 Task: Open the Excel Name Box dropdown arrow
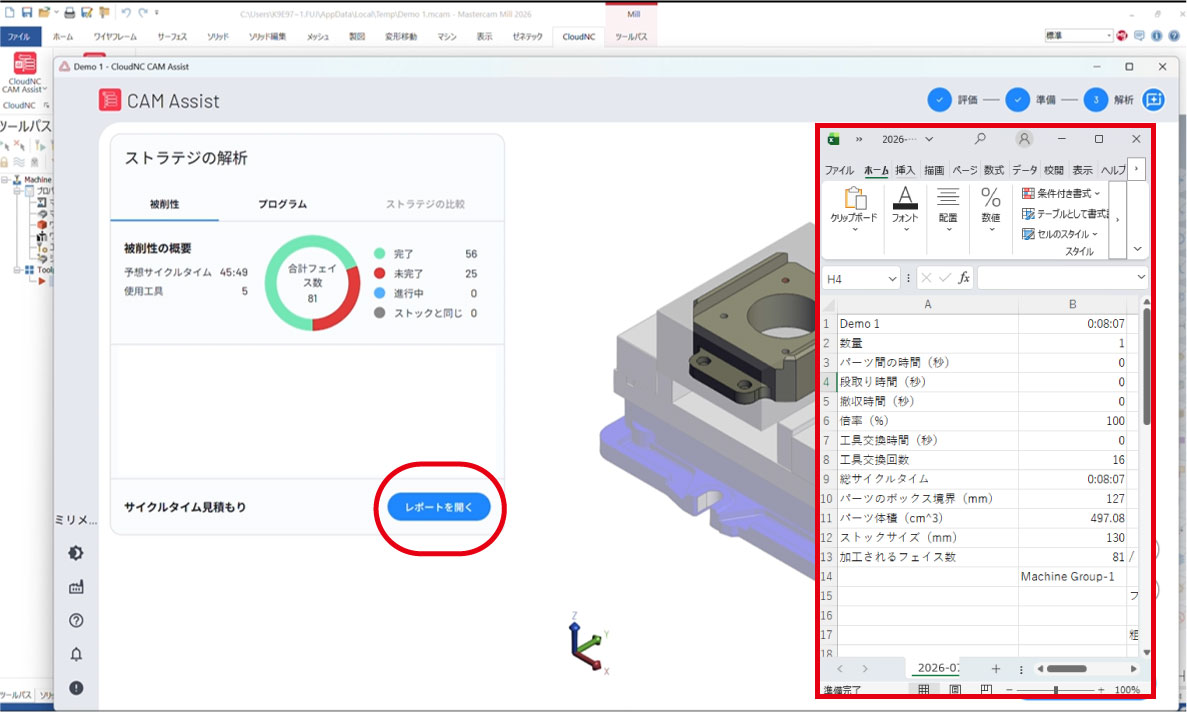pos(892,278)
